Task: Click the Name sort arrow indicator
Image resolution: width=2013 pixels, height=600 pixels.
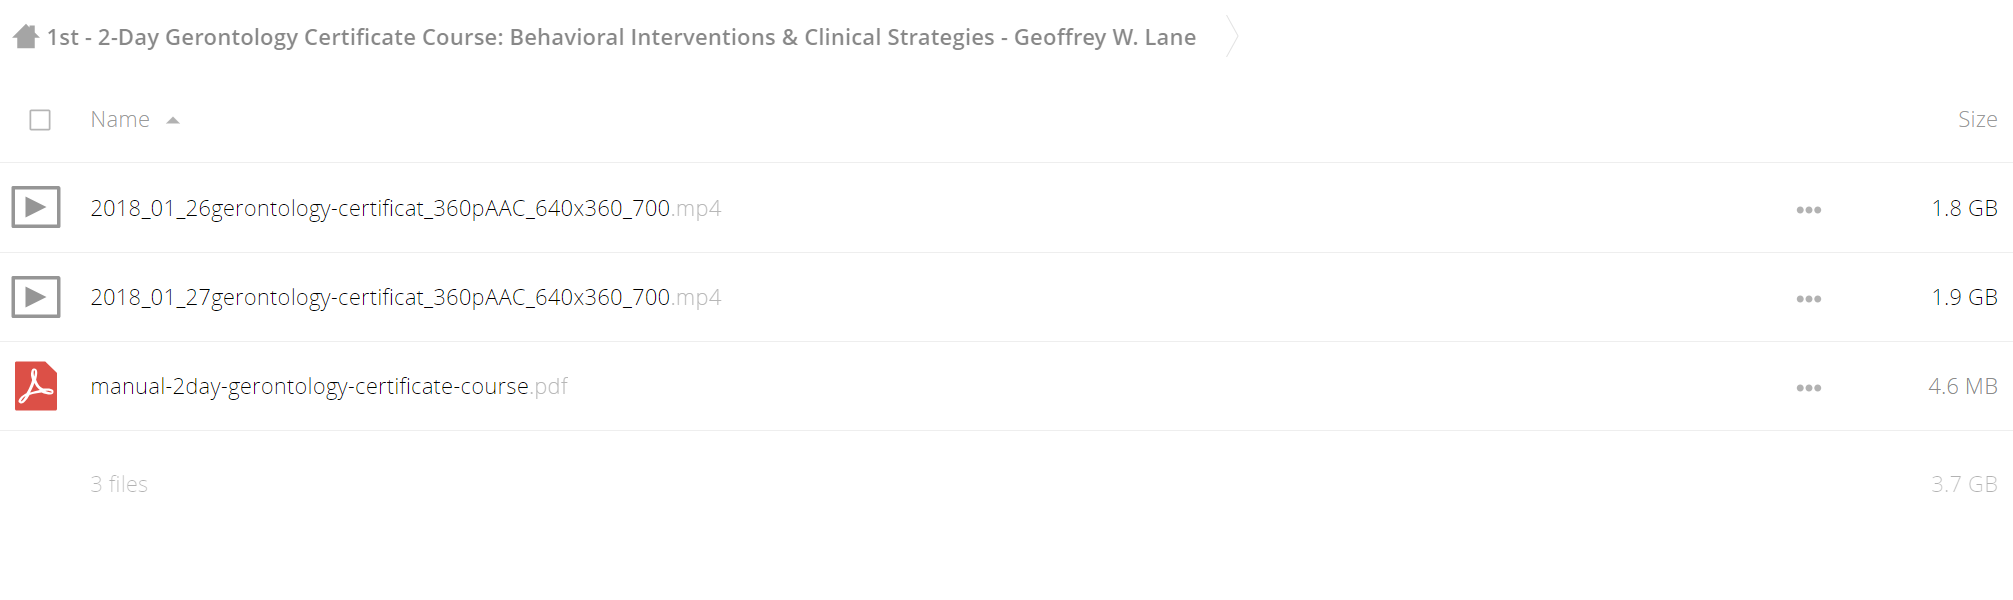Action: [x=173, y=120]
